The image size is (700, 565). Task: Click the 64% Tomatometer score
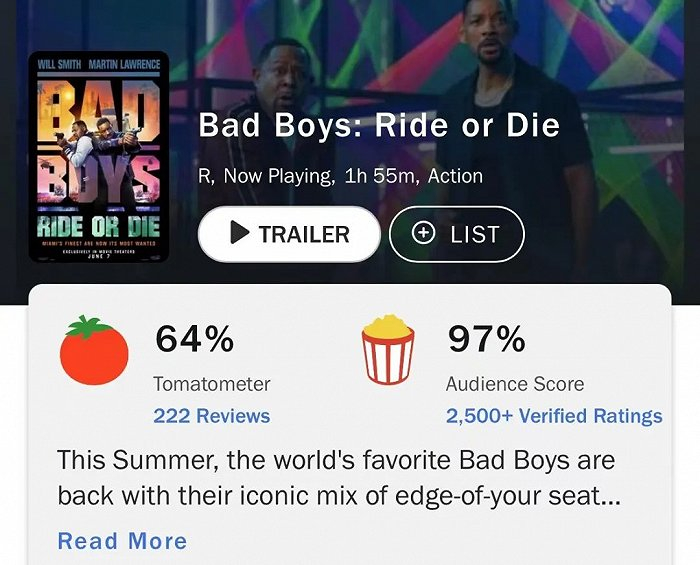point(194,340)
